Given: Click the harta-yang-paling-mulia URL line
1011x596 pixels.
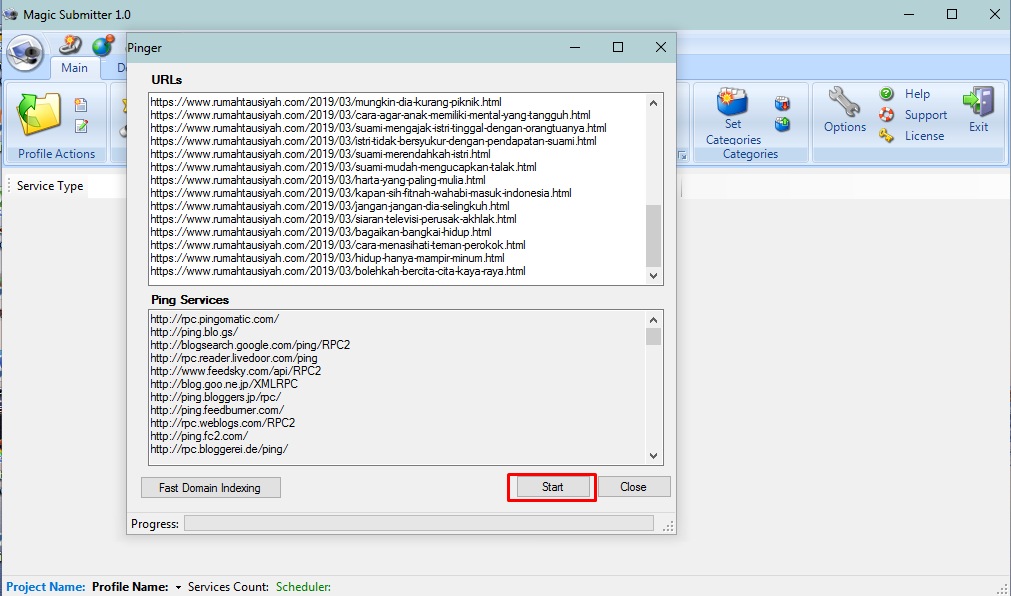Looking at the screenshot, I should point(318,180).
